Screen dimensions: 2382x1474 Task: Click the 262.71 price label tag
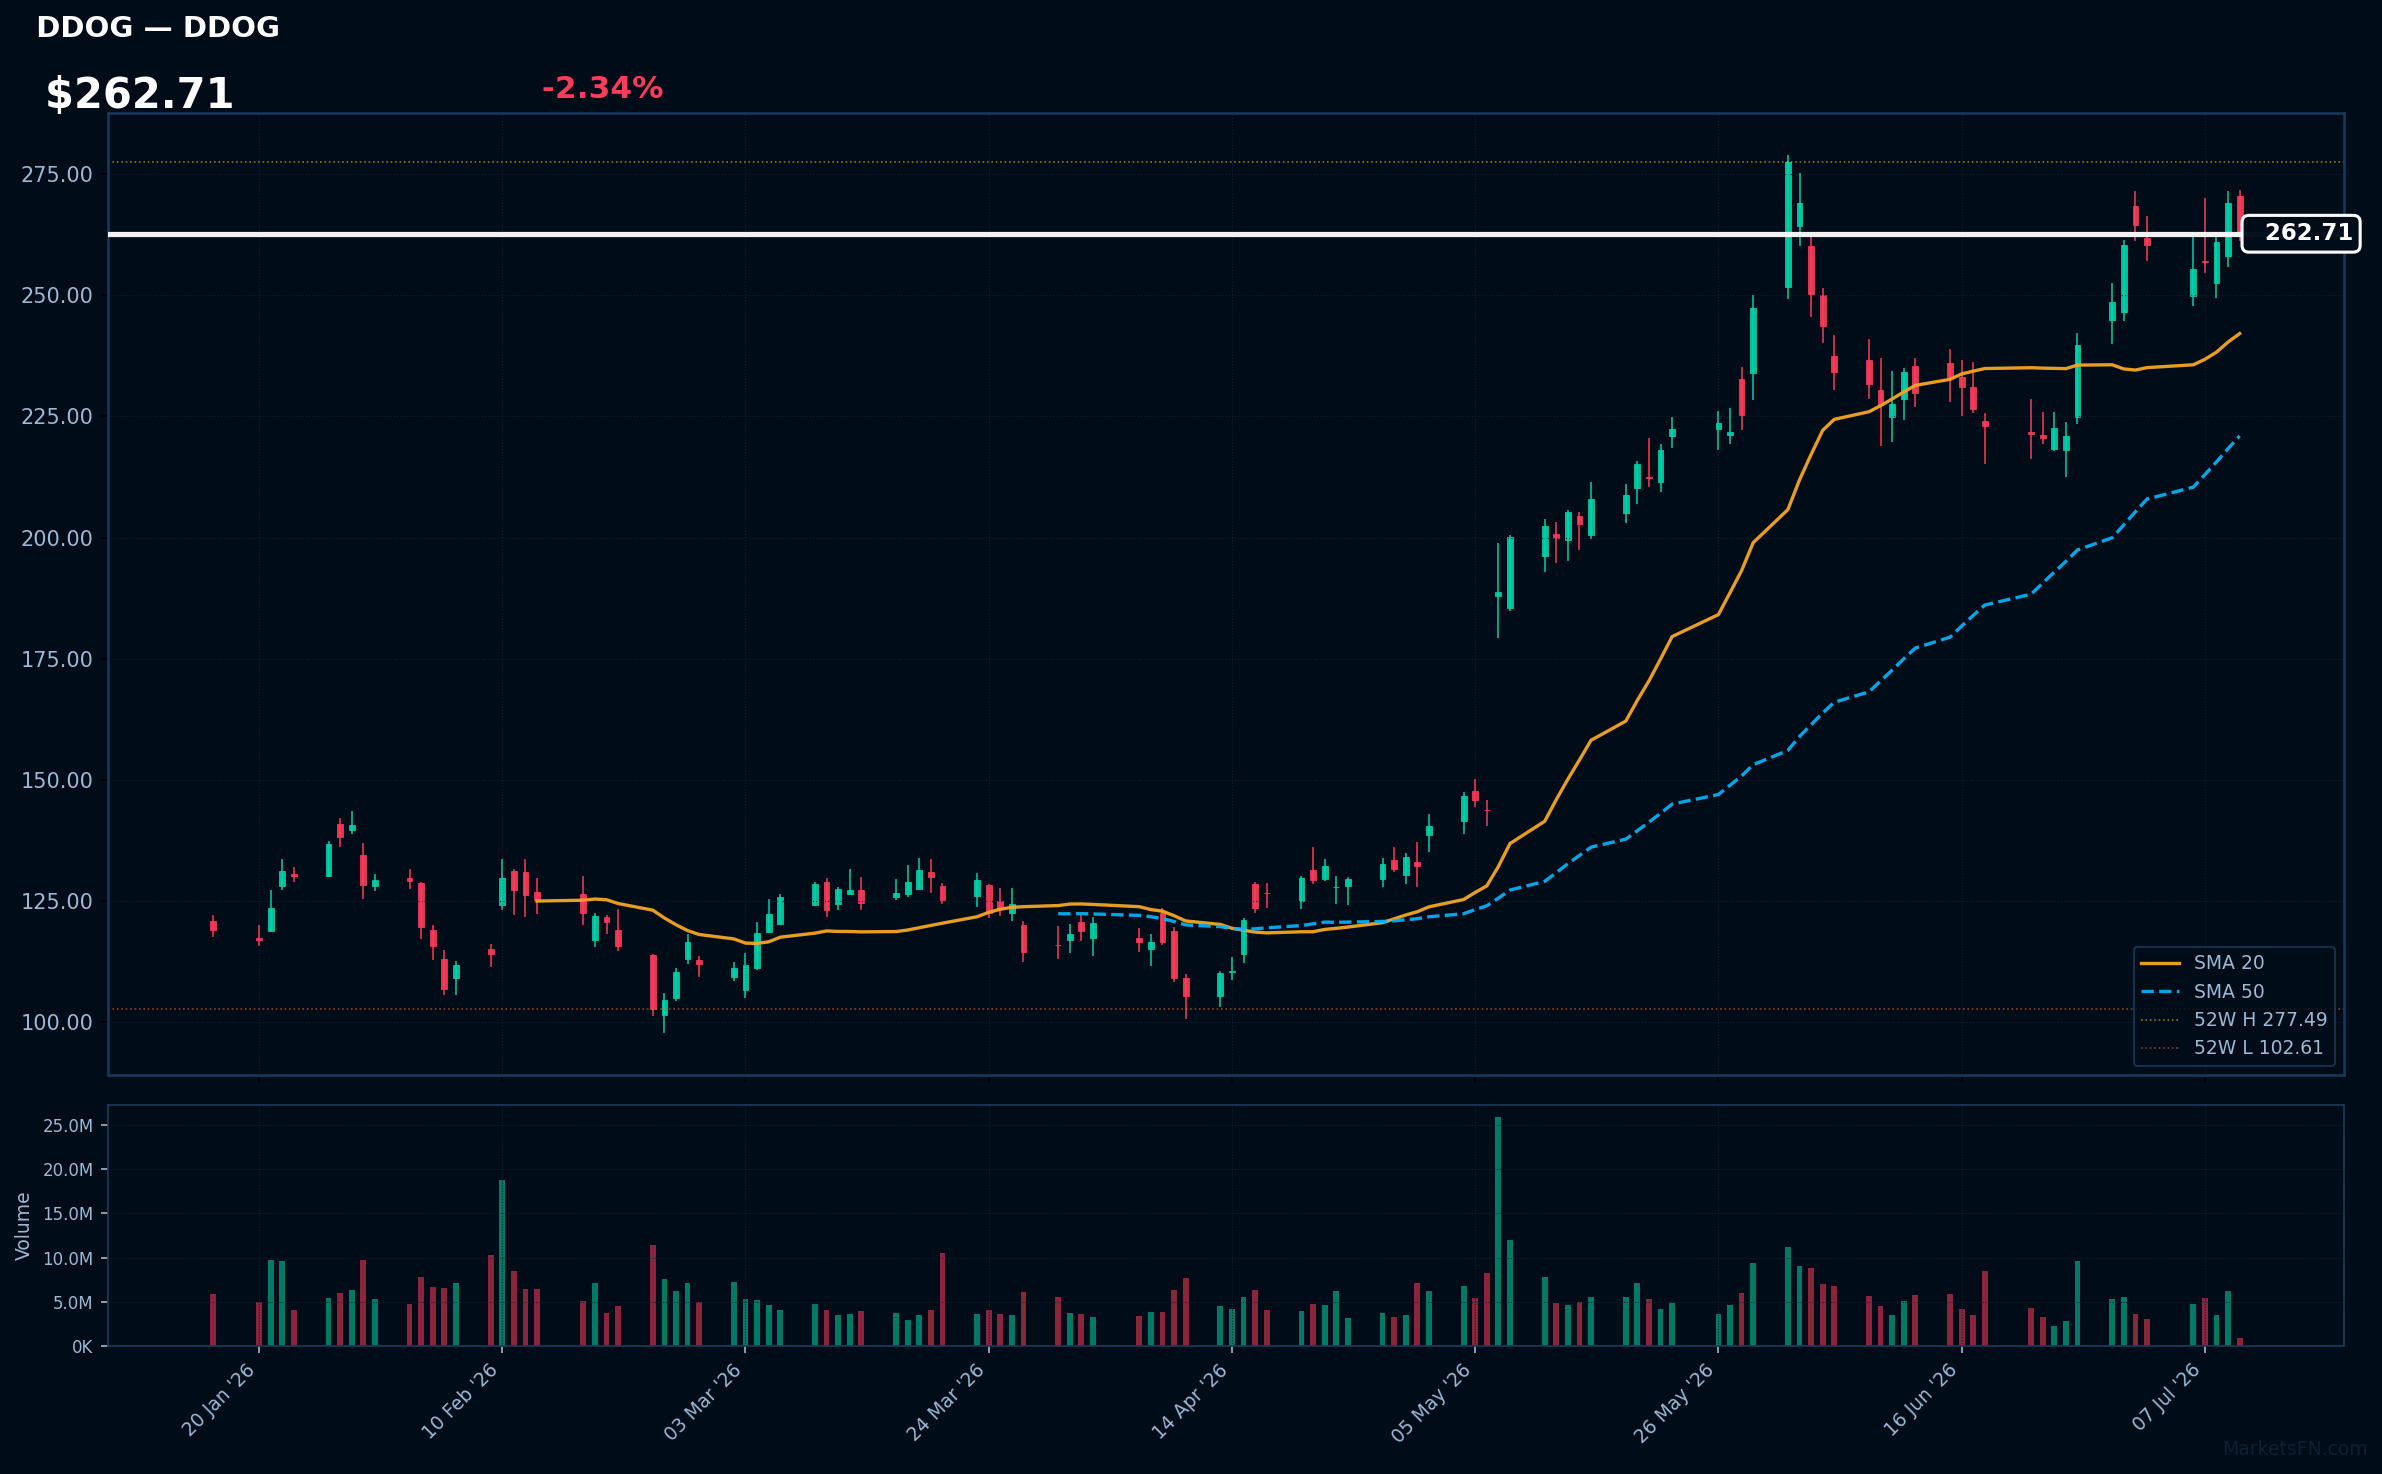point(2300,233)
